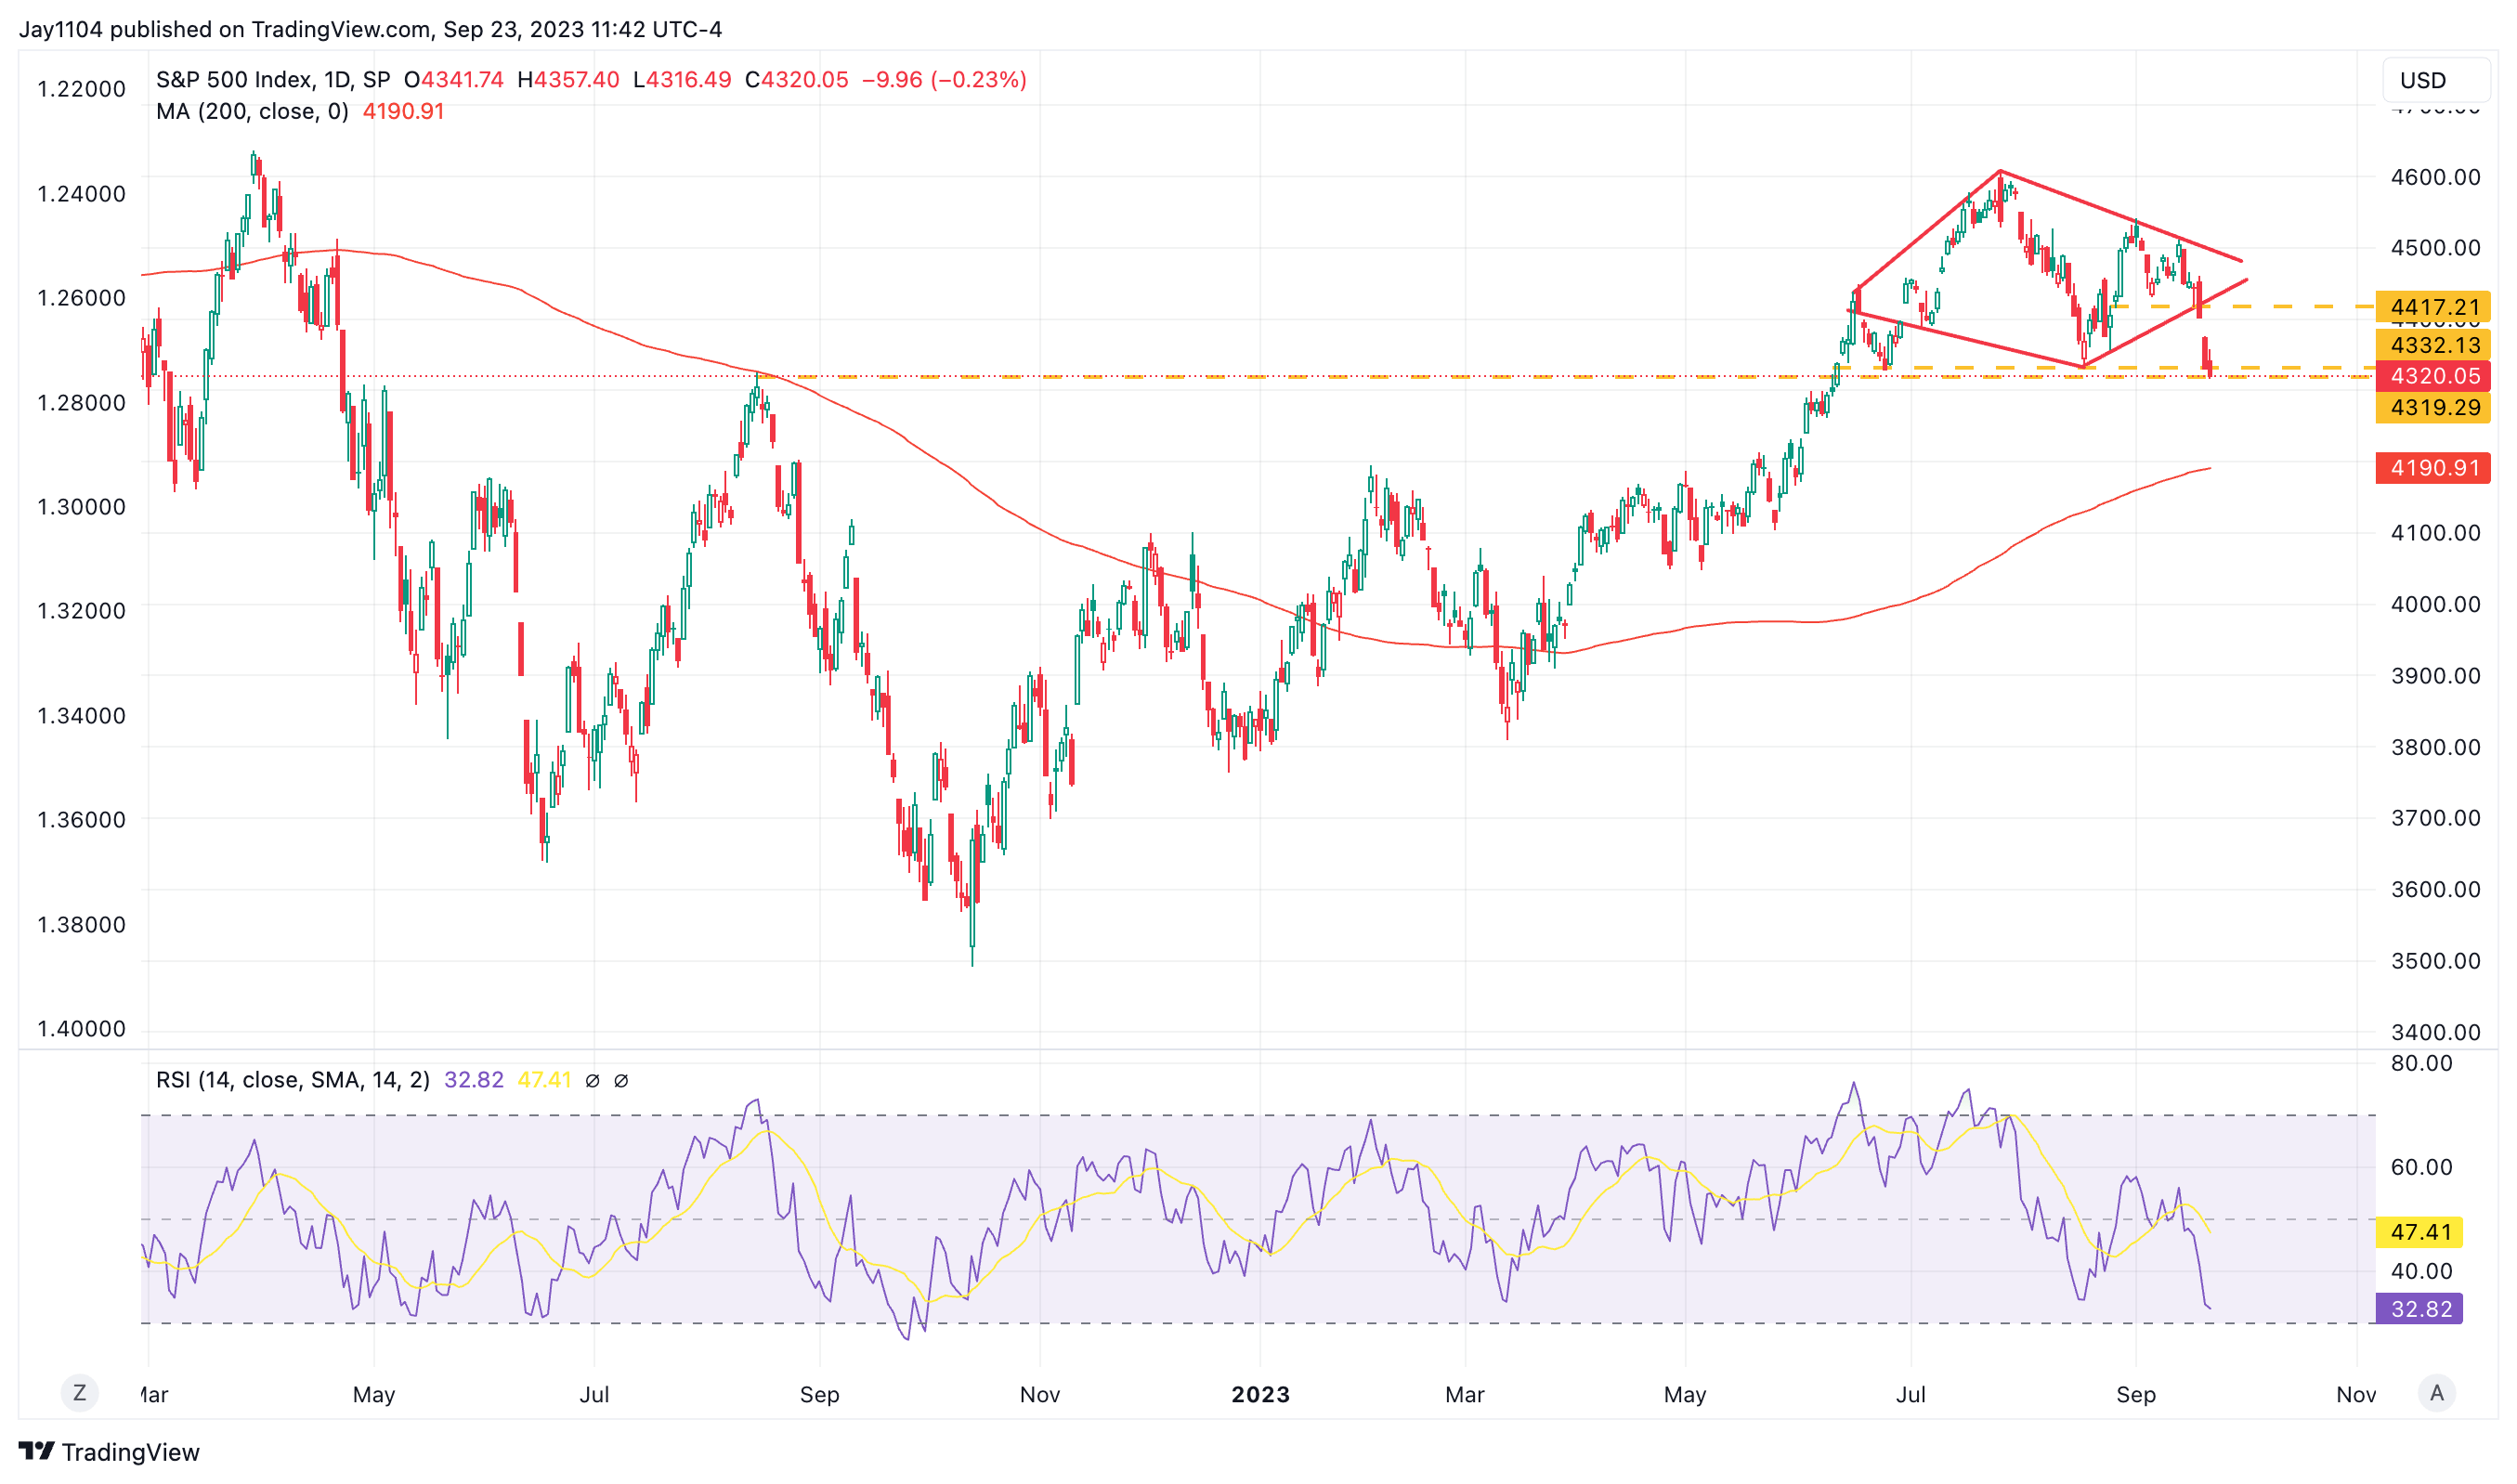Image resolution: width=2517 pixels, height=1484 pixels.
Task: Click the 80.00 RSI axis value
Action: tap(2421, 1063)
